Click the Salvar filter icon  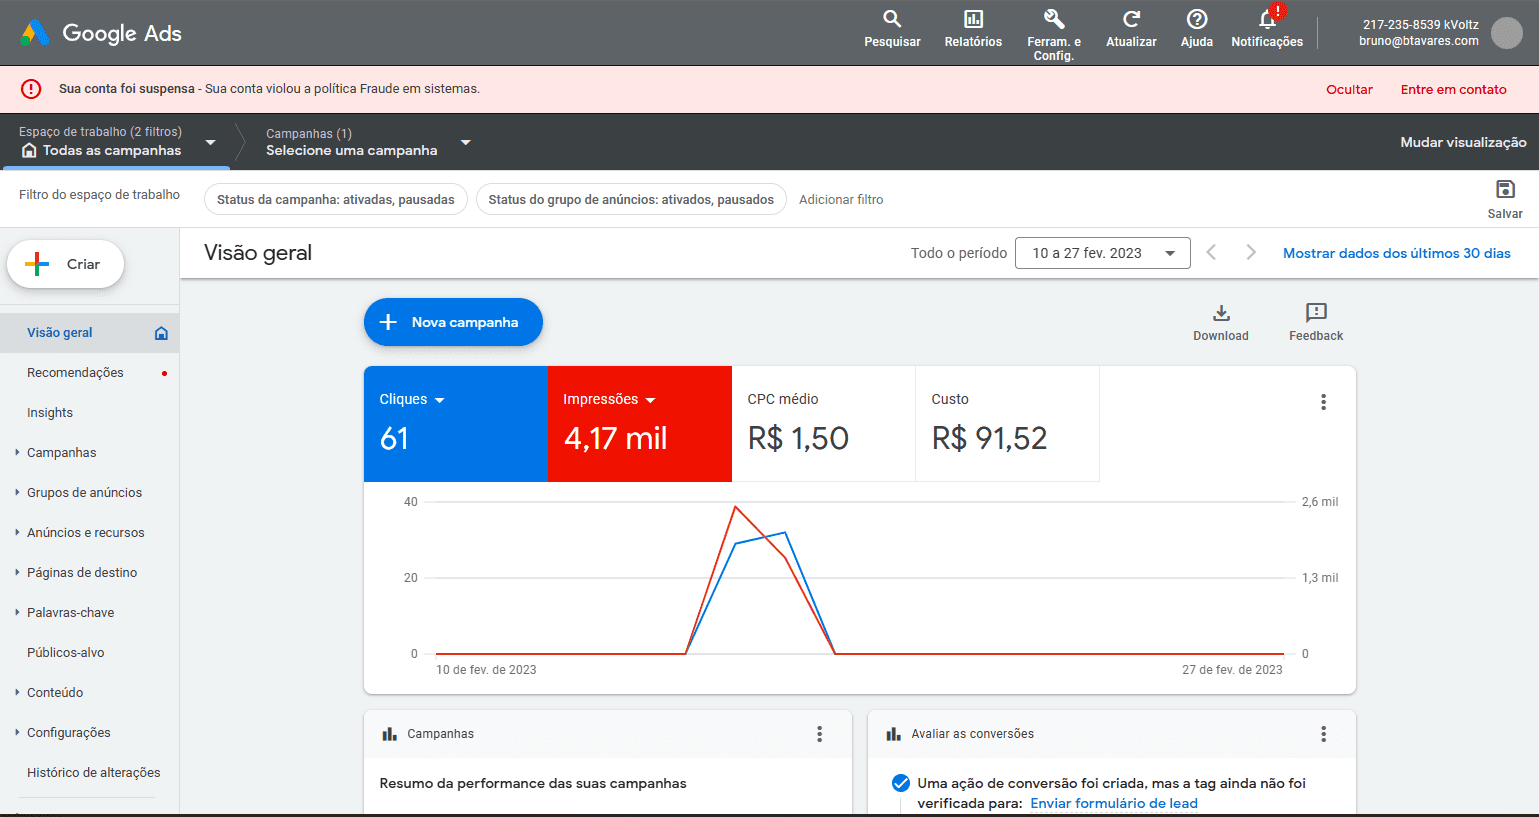point(1505,190)
